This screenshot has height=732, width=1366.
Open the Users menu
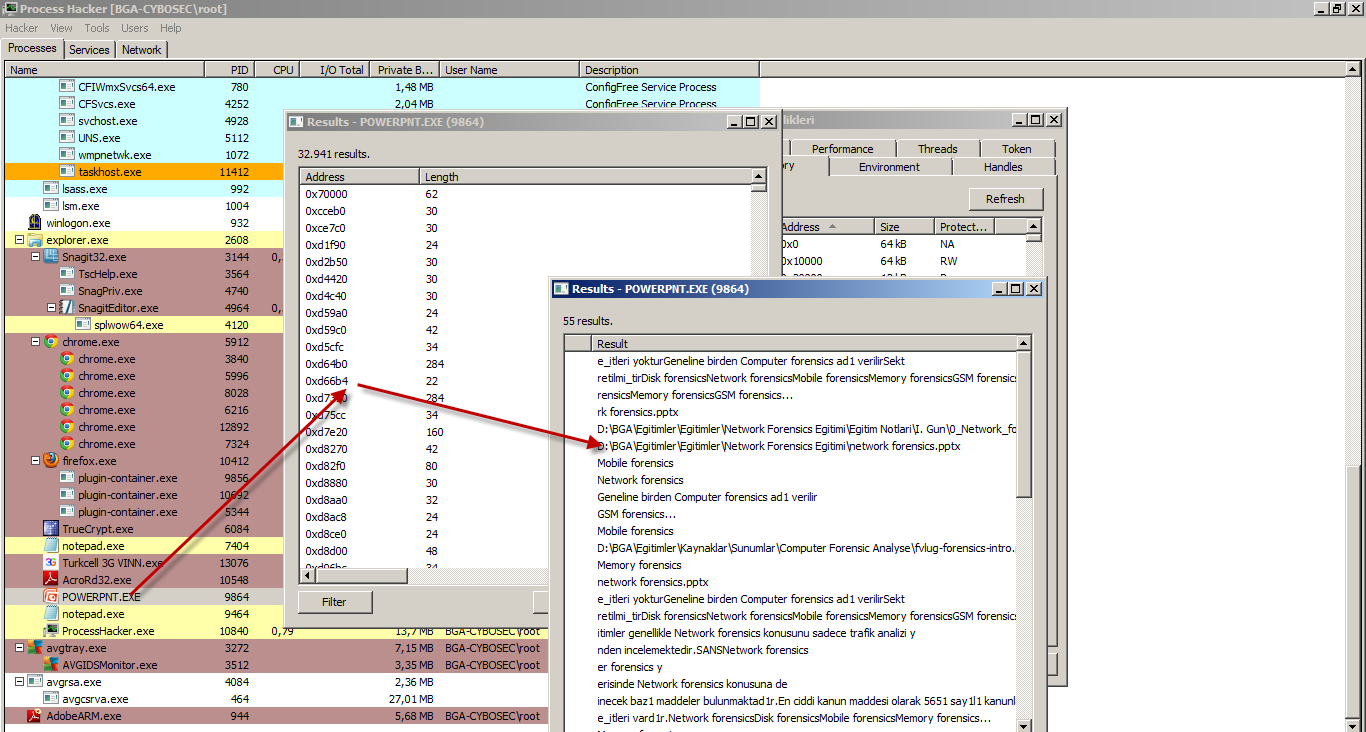134,28
